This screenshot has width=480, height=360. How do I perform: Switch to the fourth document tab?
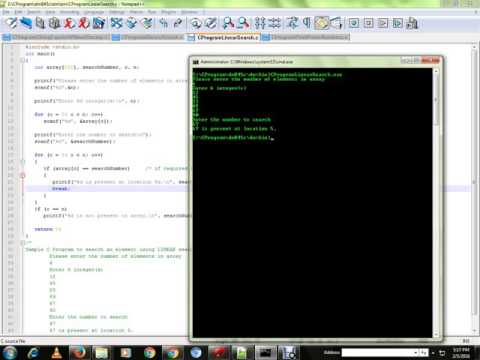306,37
